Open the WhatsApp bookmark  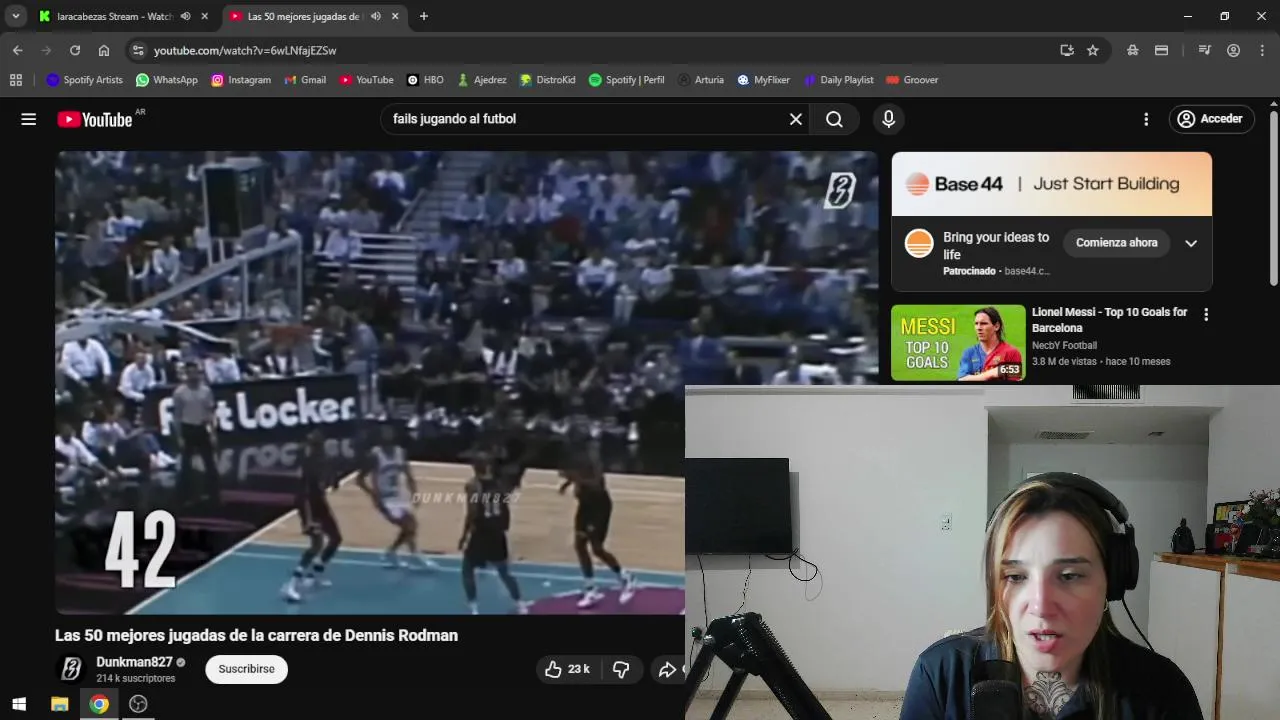tap(167, 80)
